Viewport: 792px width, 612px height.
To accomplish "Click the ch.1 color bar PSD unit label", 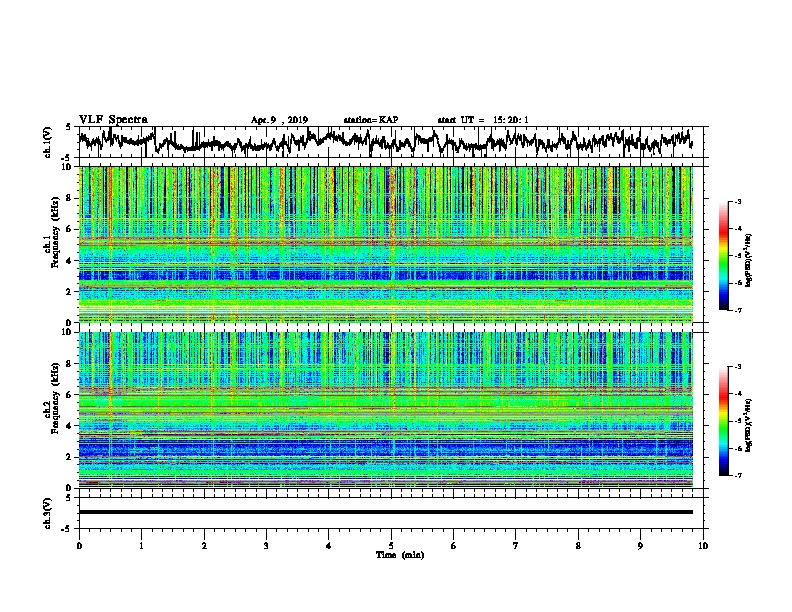I will point(749,260).
